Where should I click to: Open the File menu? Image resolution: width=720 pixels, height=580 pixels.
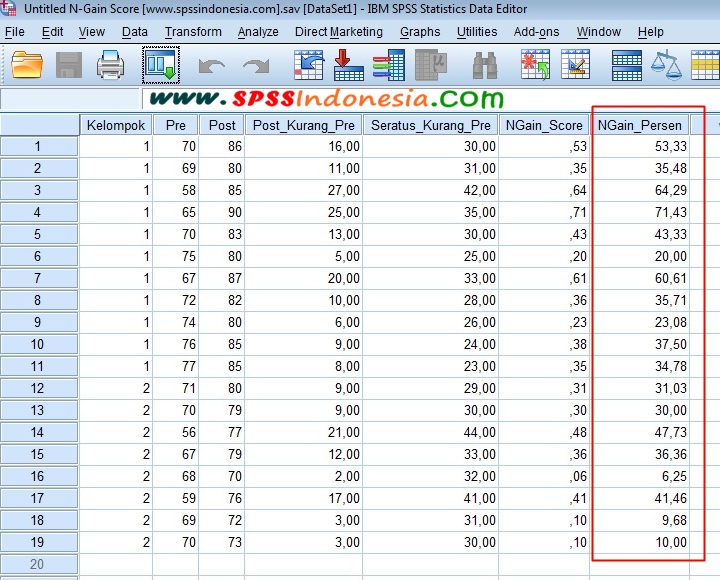[x=15, y=32]
